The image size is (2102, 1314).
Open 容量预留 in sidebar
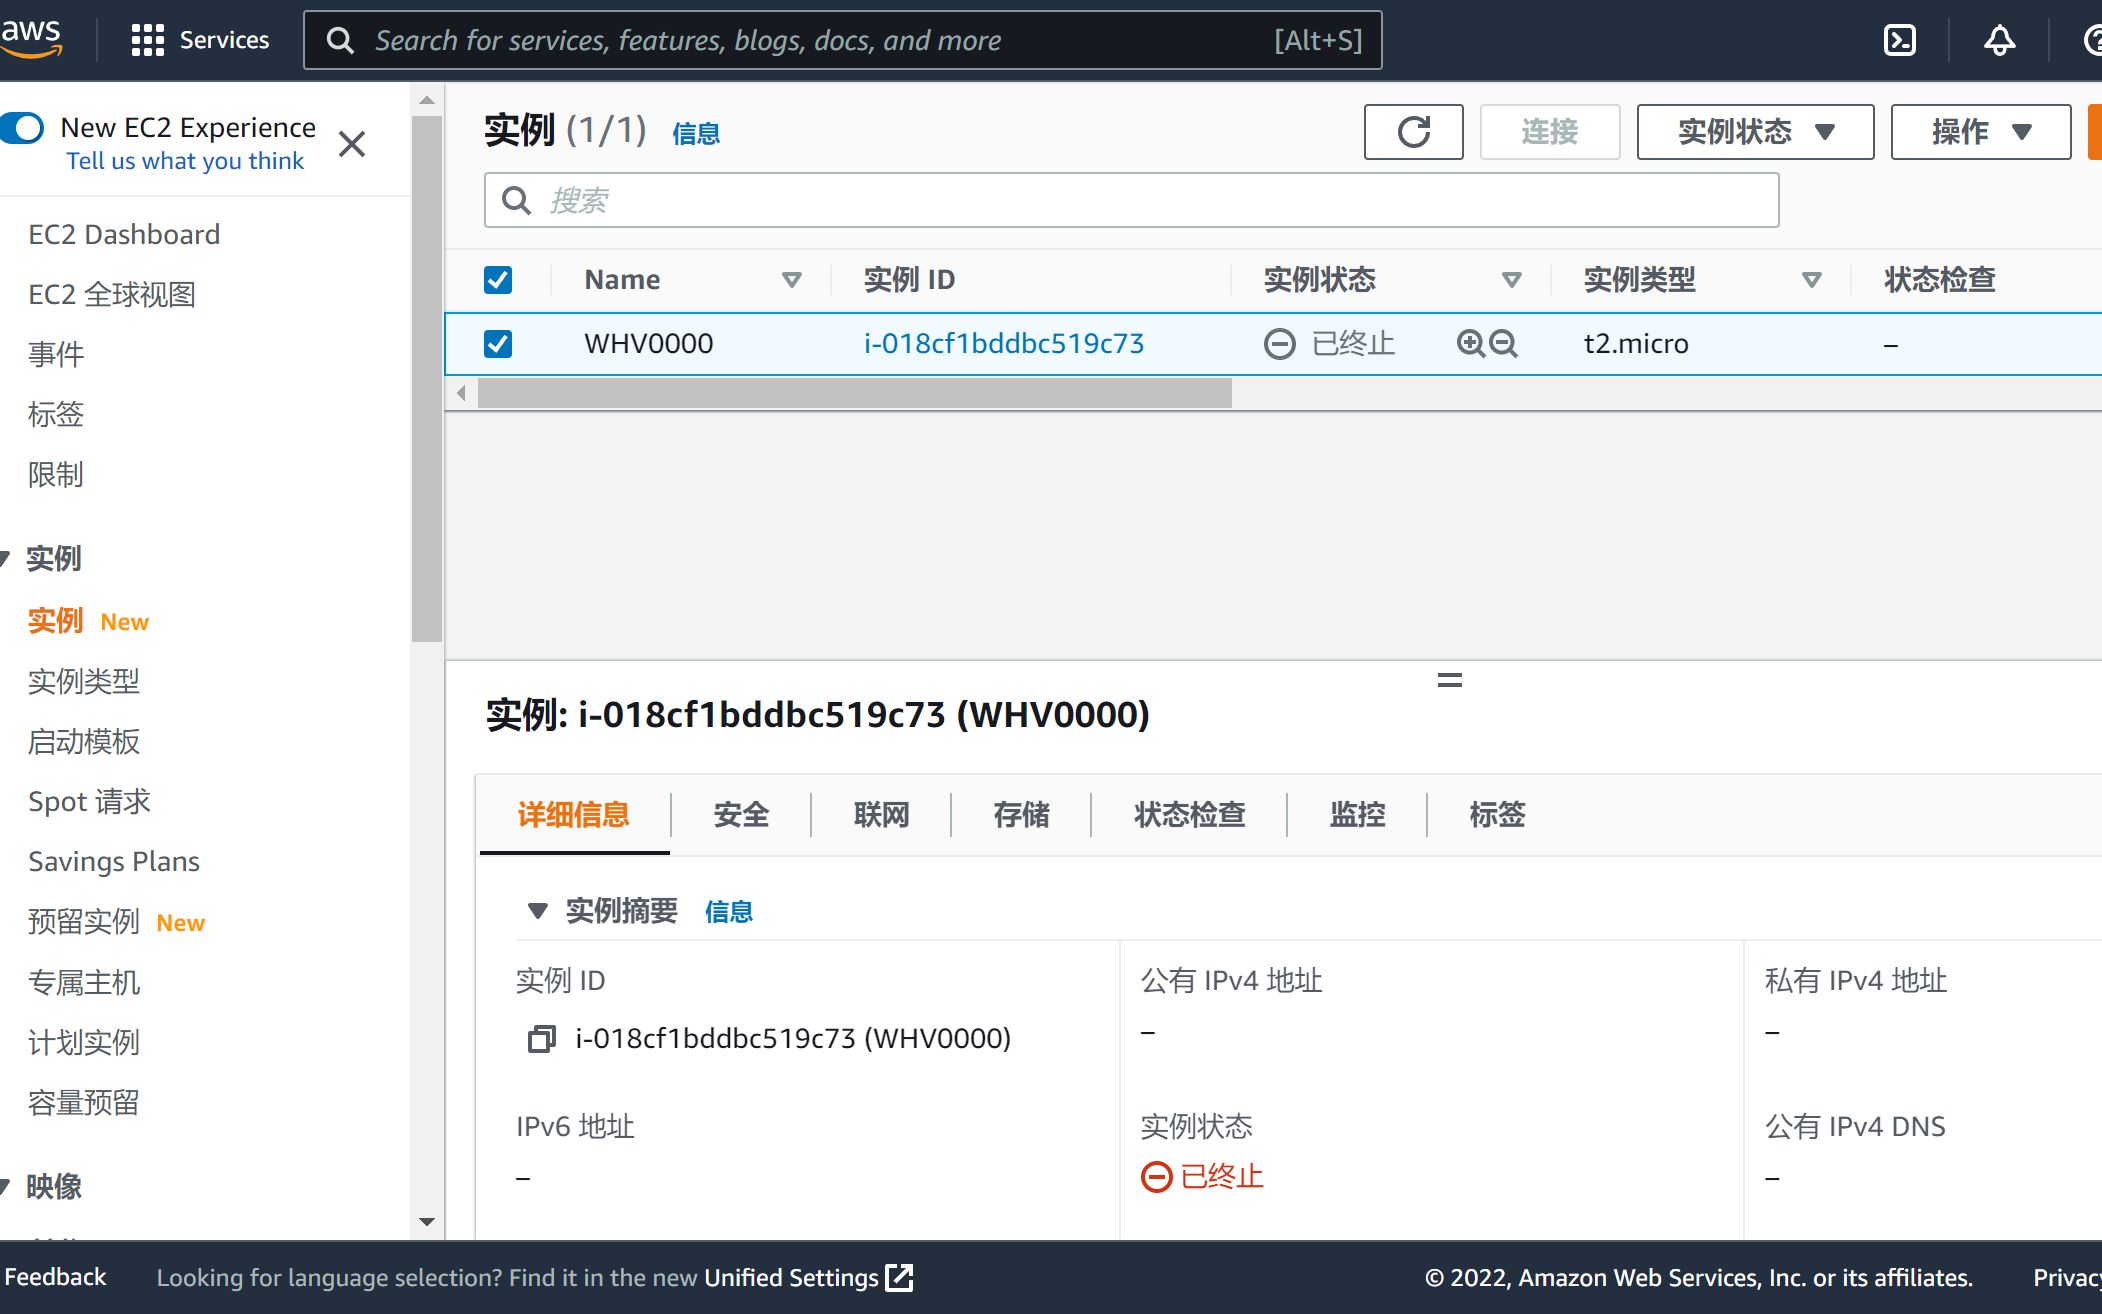(84, 1103)
